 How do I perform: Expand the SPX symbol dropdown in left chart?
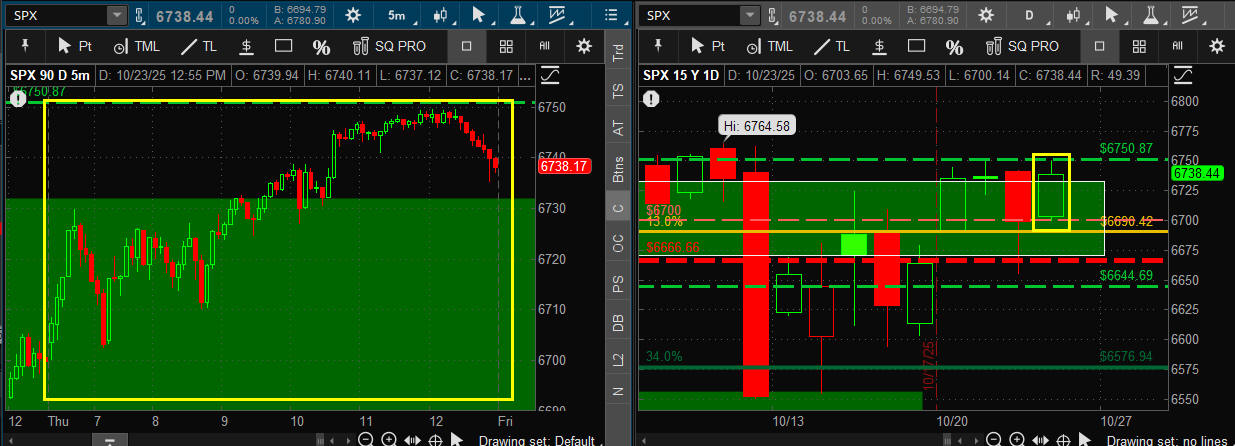(x=117, y=15)
